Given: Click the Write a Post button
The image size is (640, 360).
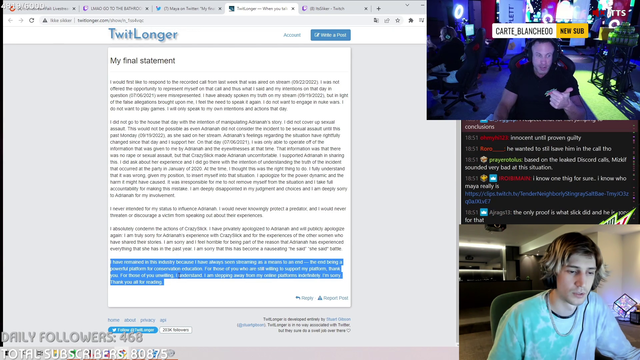Looking at the screenshot, I should point(330,35).
